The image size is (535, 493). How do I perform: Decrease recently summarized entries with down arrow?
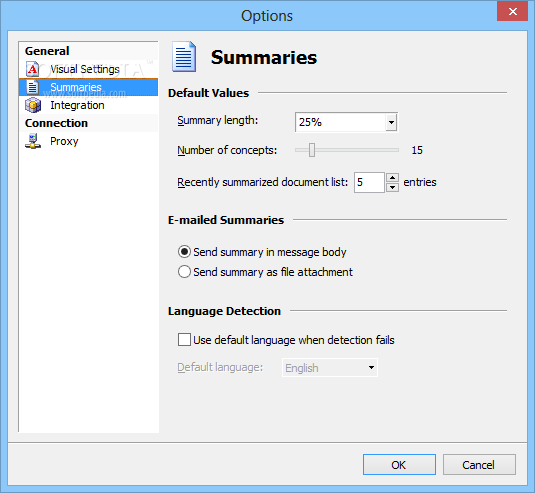pos(392,187)
